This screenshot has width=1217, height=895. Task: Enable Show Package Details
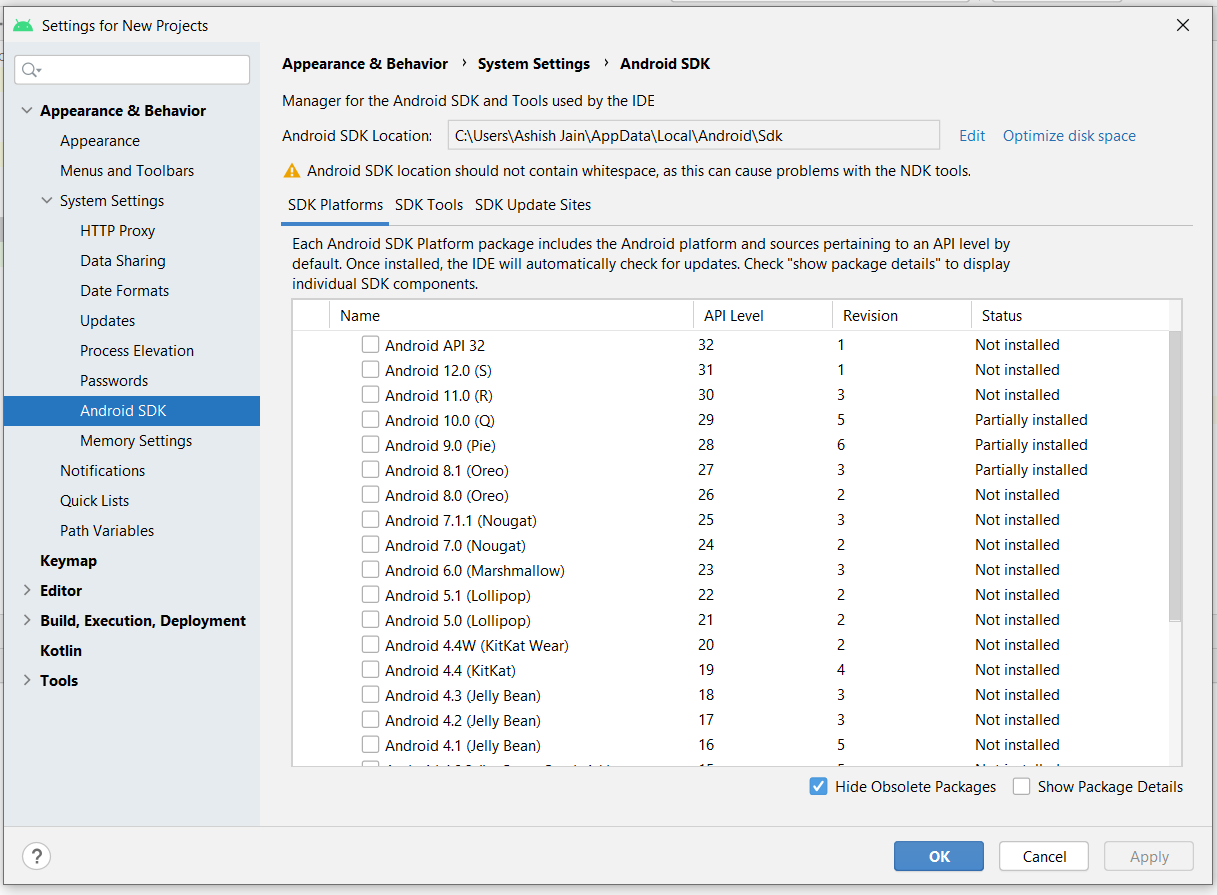click(x=1021, y=787)
